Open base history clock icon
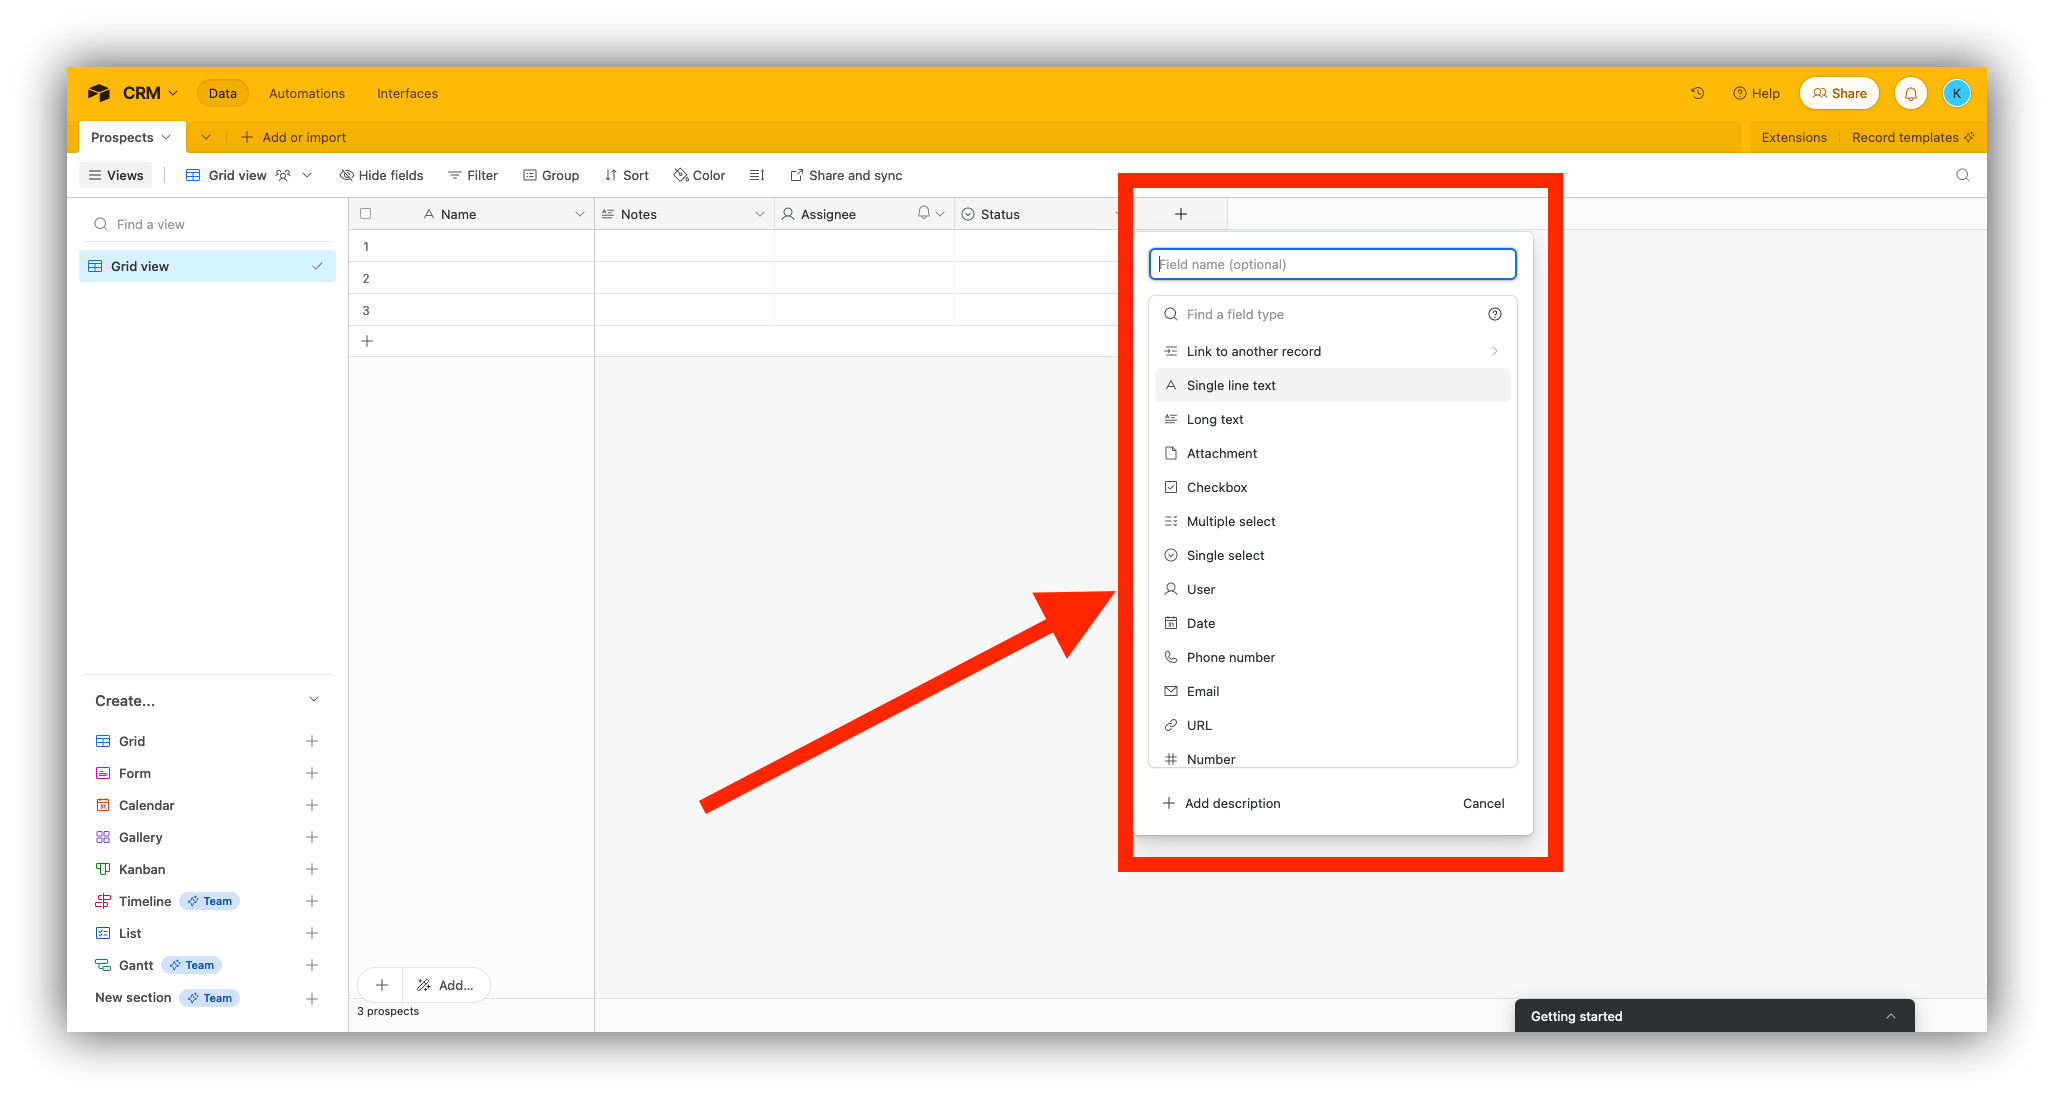This screenshot has height=1099, width=2054. point(1697,93)
